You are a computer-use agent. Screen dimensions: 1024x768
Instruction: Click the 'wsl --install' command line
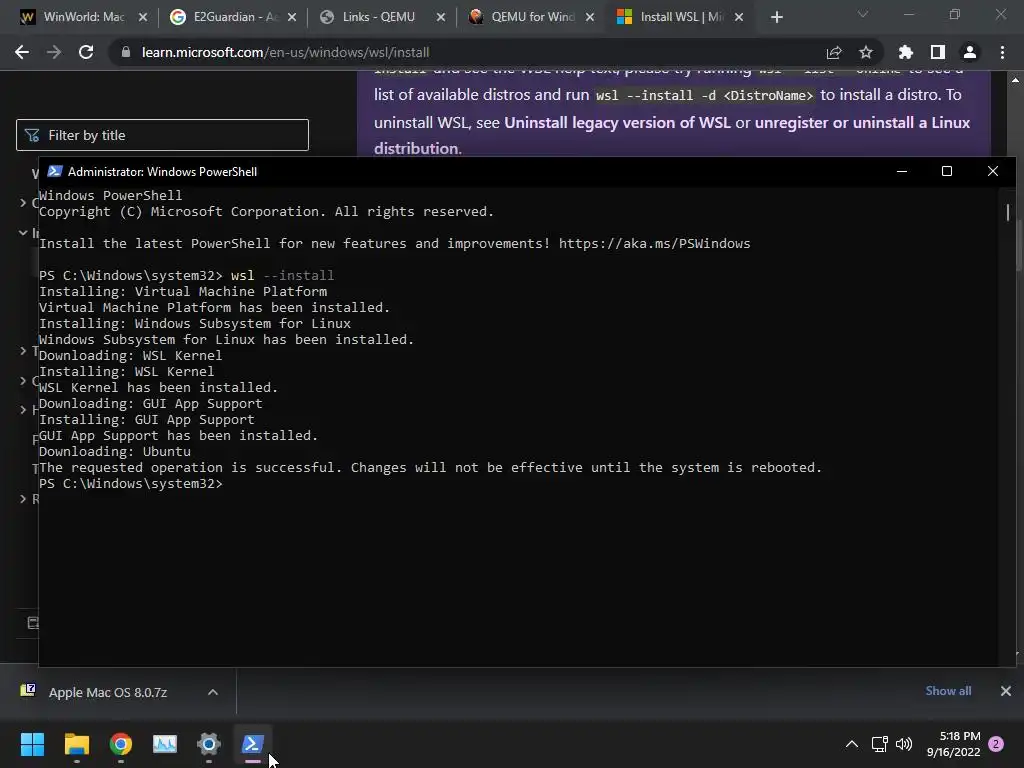coord(186,276)
